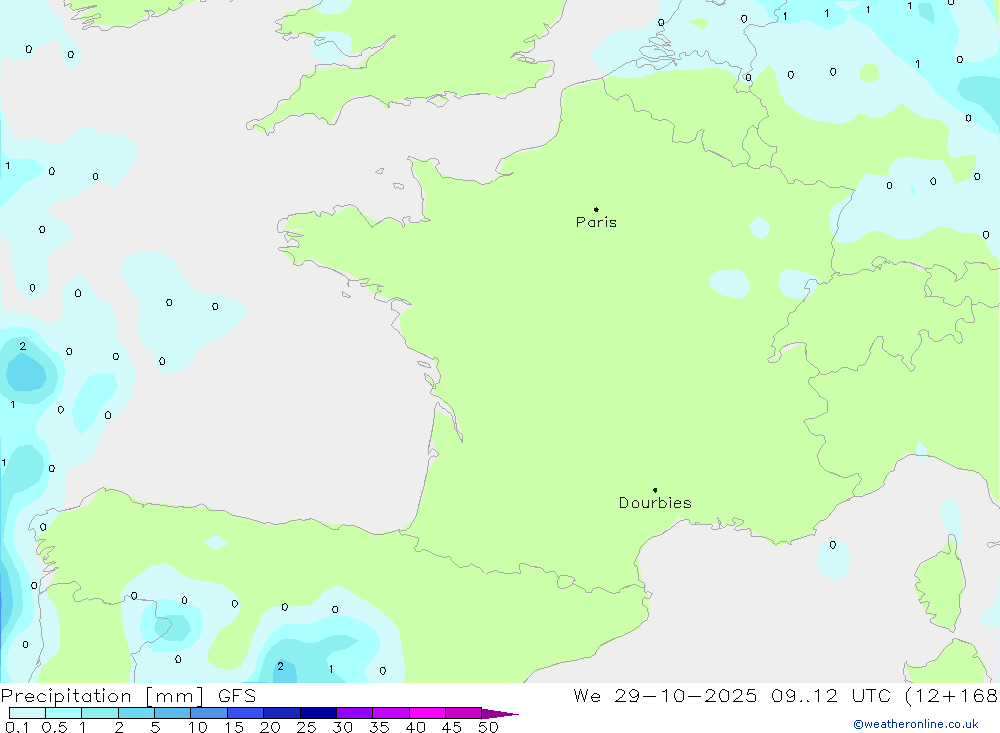Click the GFS model name text
Screen dimensions: 1000x733
coord(237,696)
